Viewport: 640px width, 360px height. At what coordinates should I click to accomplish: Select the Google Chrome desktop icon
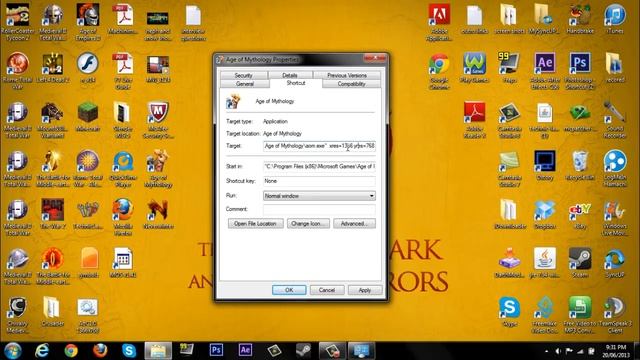(439, 71)
